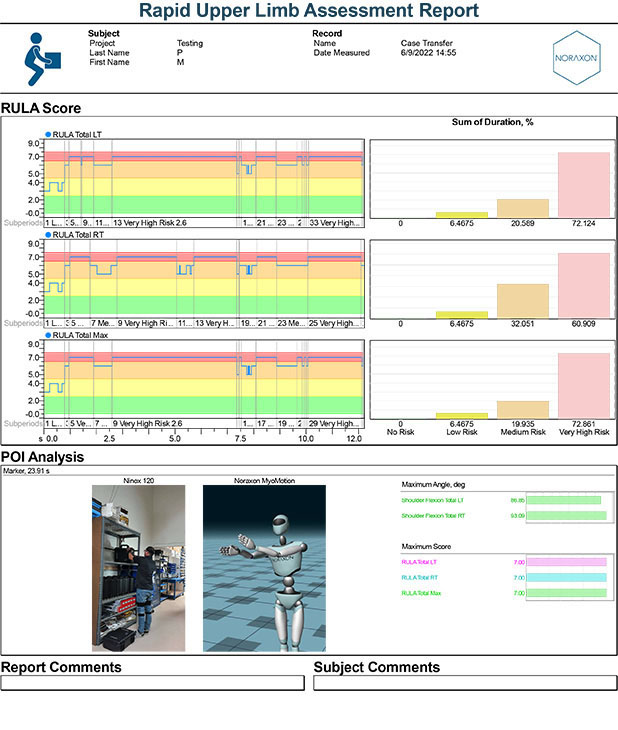The width and height of the screenshot is (618, 730).
Task: Click the blue dot beside RULA Total LT
Action: click(48, 135)
